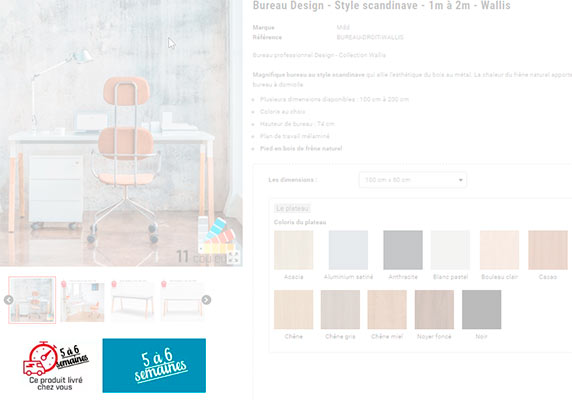View the second room scene thumbnail

coord(82,300)
